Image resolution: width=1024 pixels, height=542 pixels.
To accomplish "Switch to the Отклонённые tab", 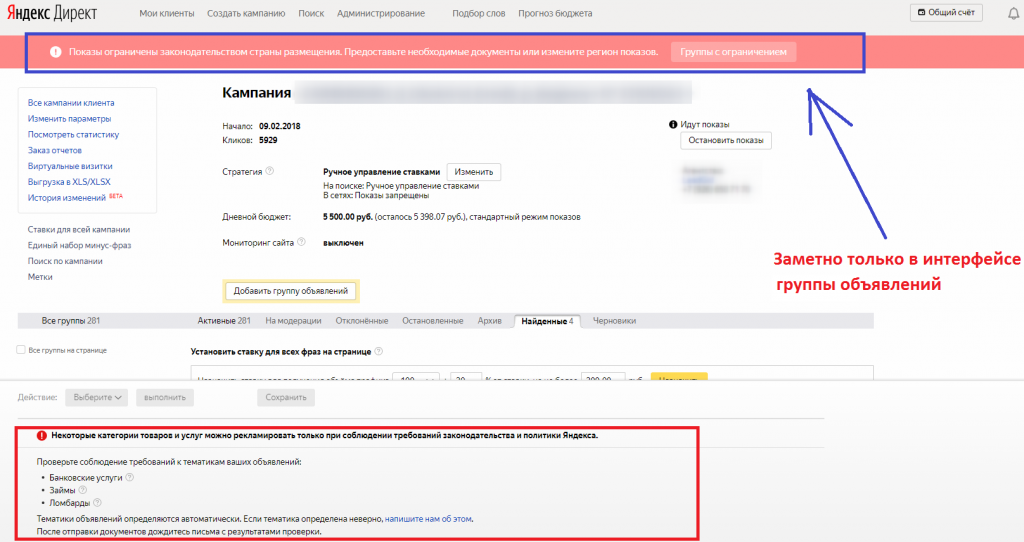I will [x=362, y=321].
